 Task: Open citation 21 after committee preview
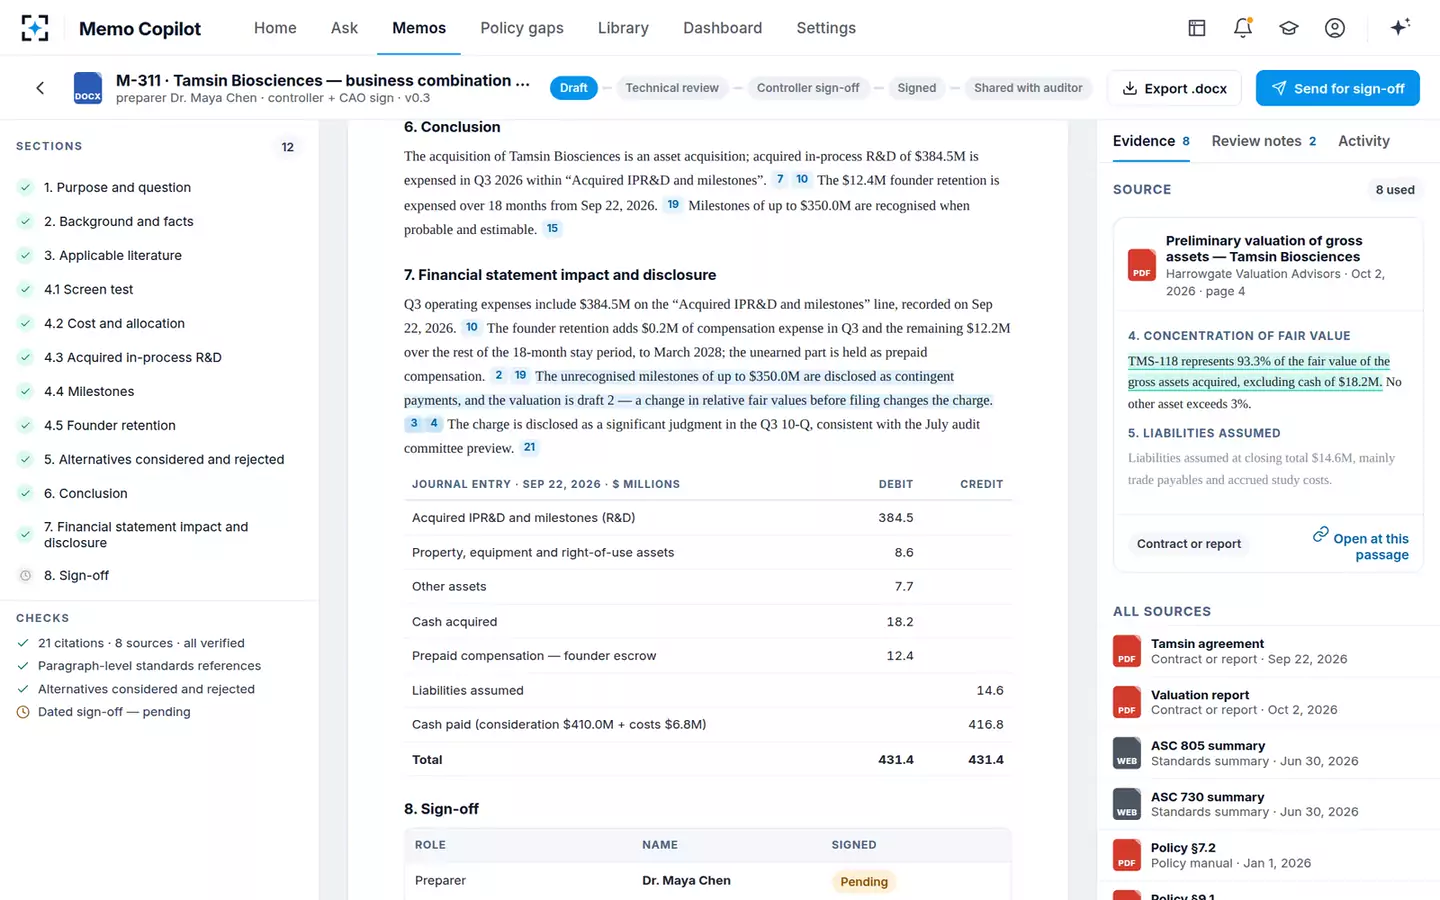(x=529, y=448)
